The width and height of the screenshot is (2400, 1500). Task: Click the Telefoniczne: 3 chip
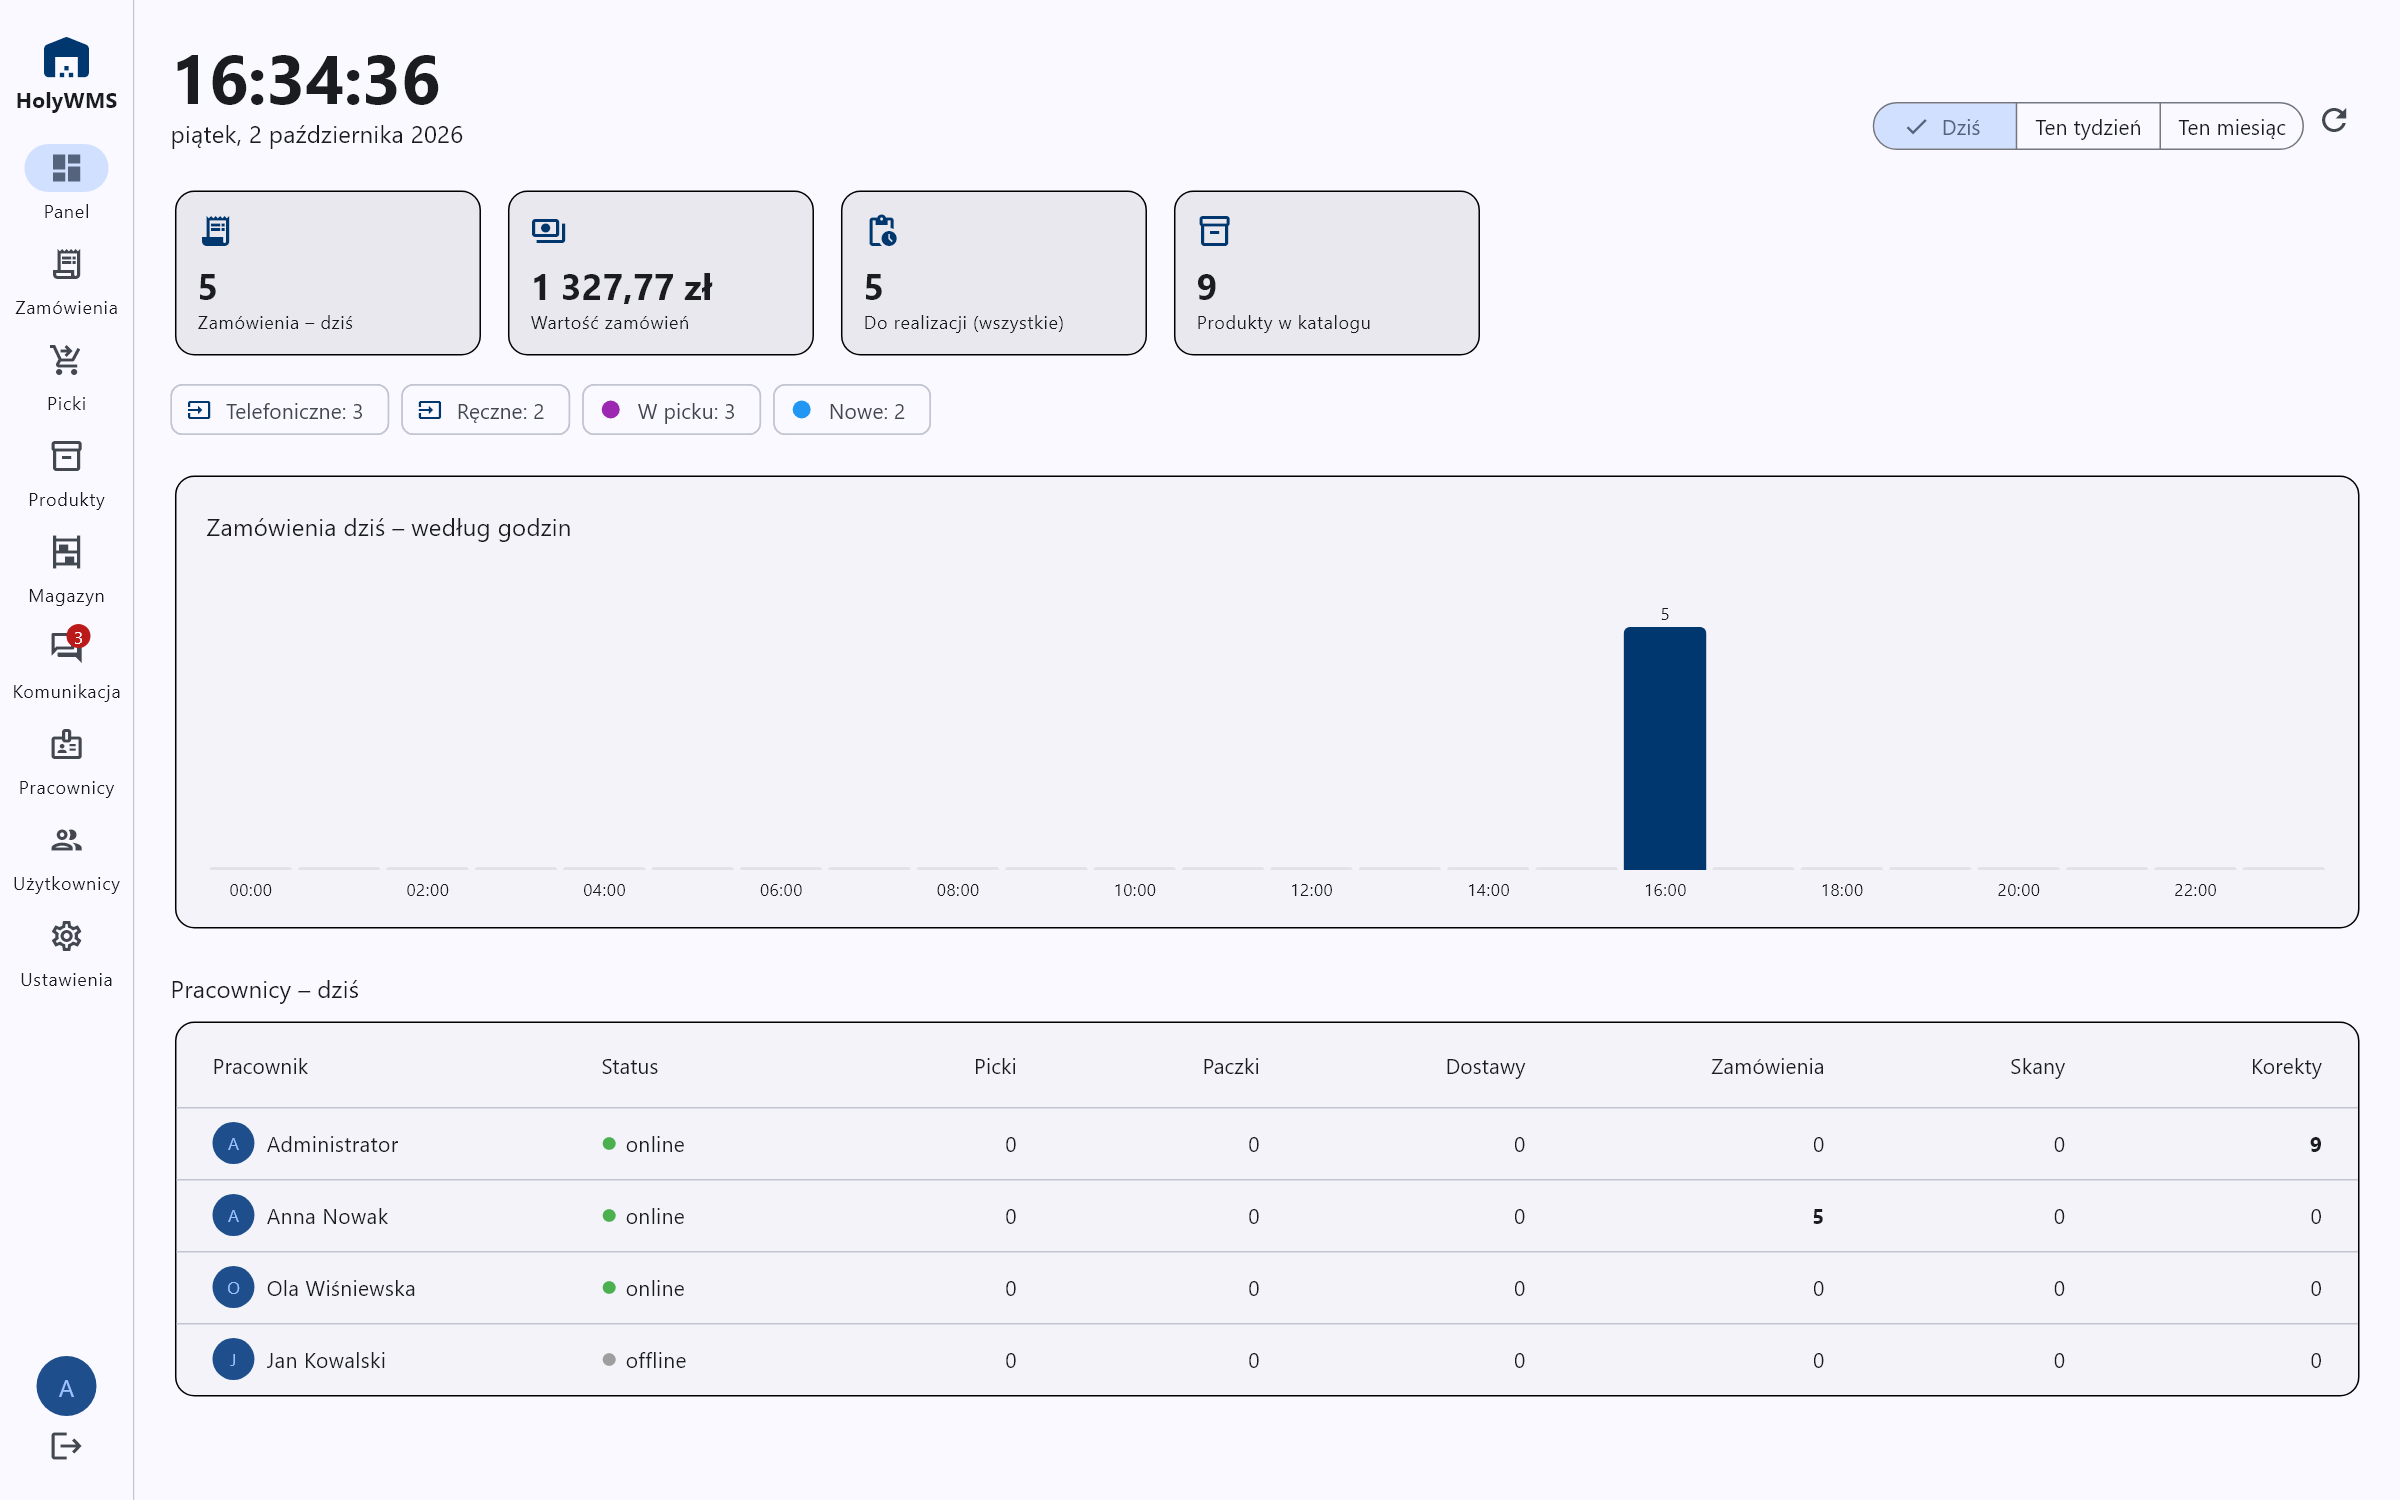[280, 410]
